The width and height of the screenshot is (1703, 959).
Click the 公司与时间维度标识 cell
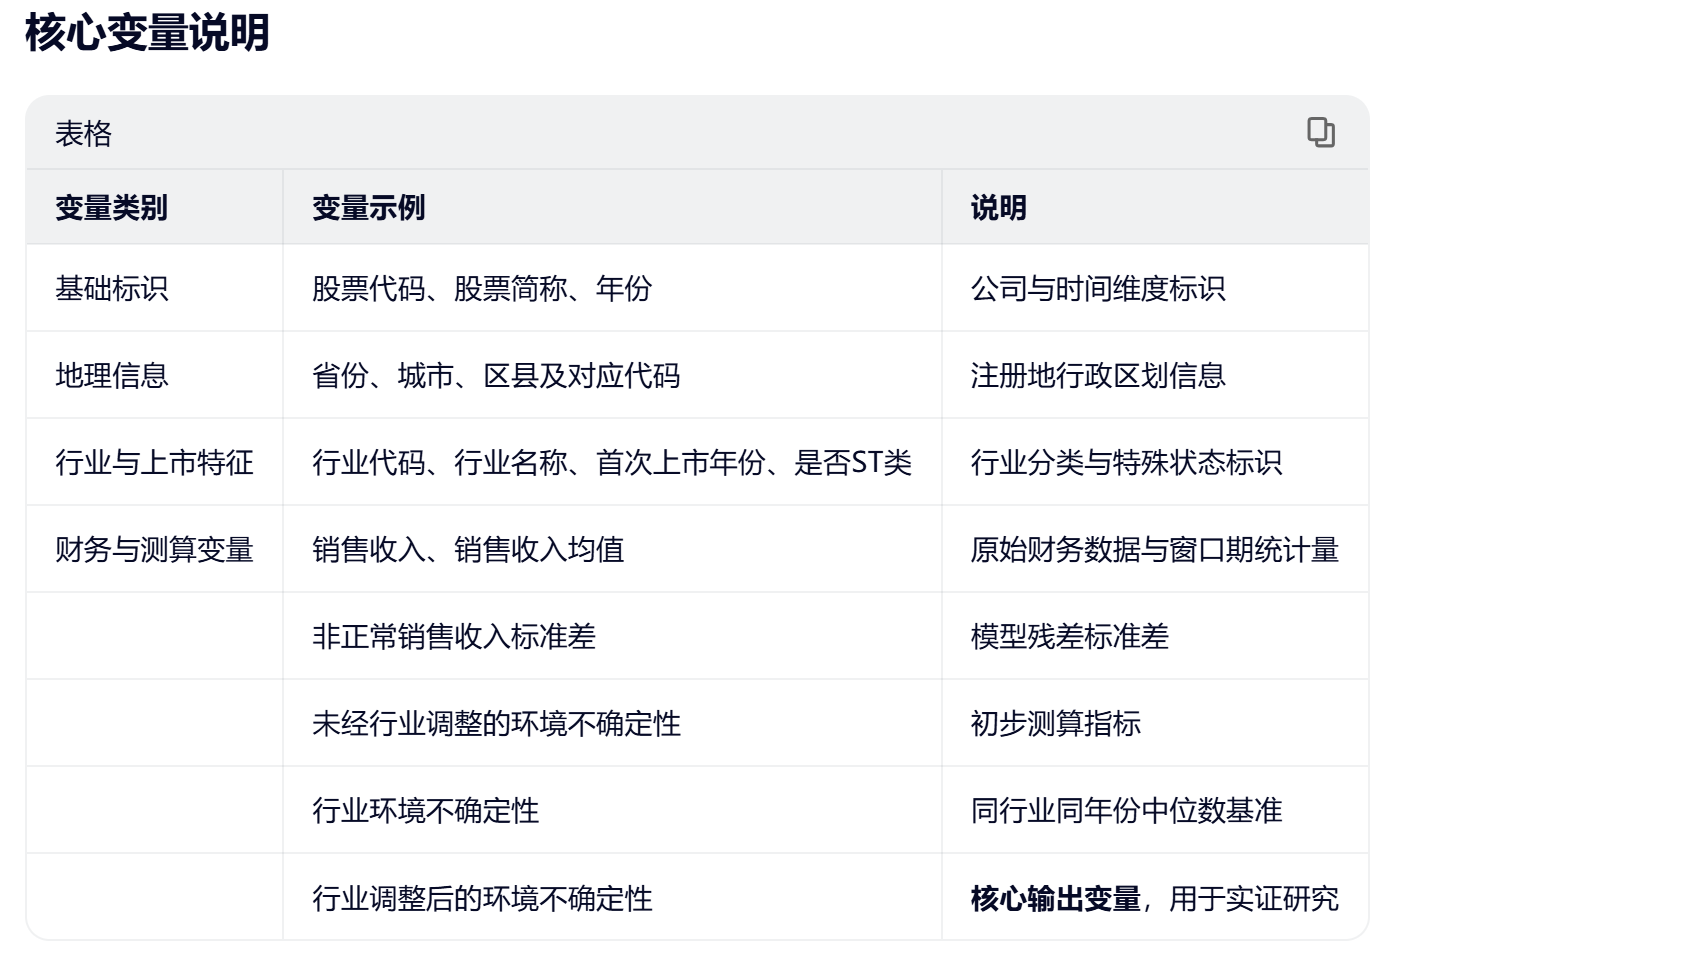tap(1097, 289)
